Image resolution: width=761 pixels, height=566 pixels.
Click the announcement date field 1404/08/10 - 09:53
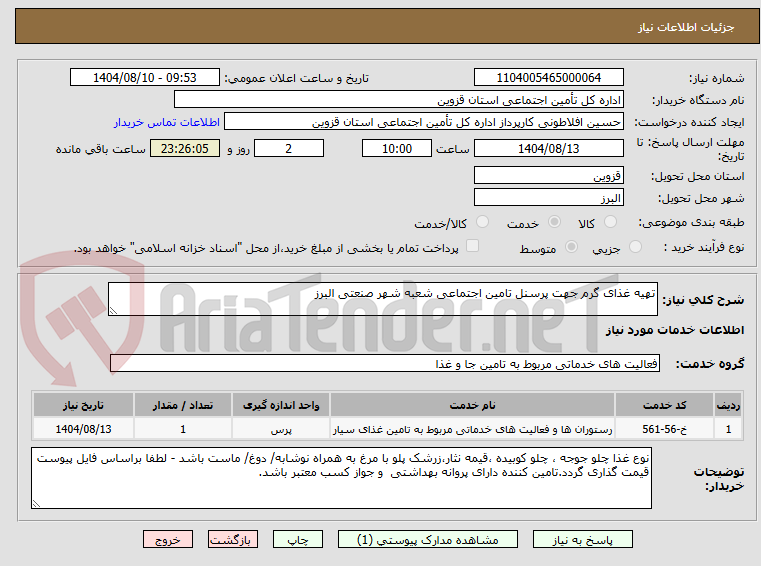[x=145, y=77]
